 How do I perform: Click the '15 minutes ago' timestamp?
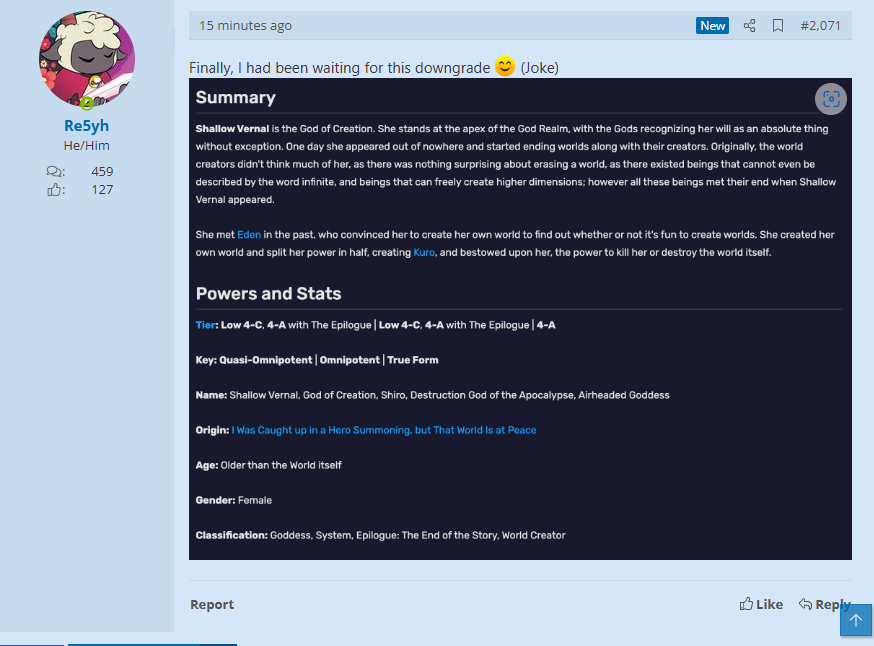click(245, 26)
